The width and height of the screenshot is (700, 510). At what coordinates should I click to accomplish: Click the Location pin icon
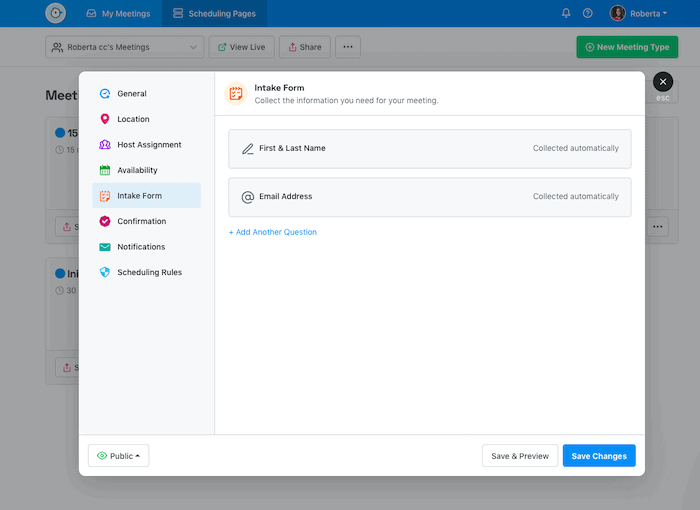105,119
